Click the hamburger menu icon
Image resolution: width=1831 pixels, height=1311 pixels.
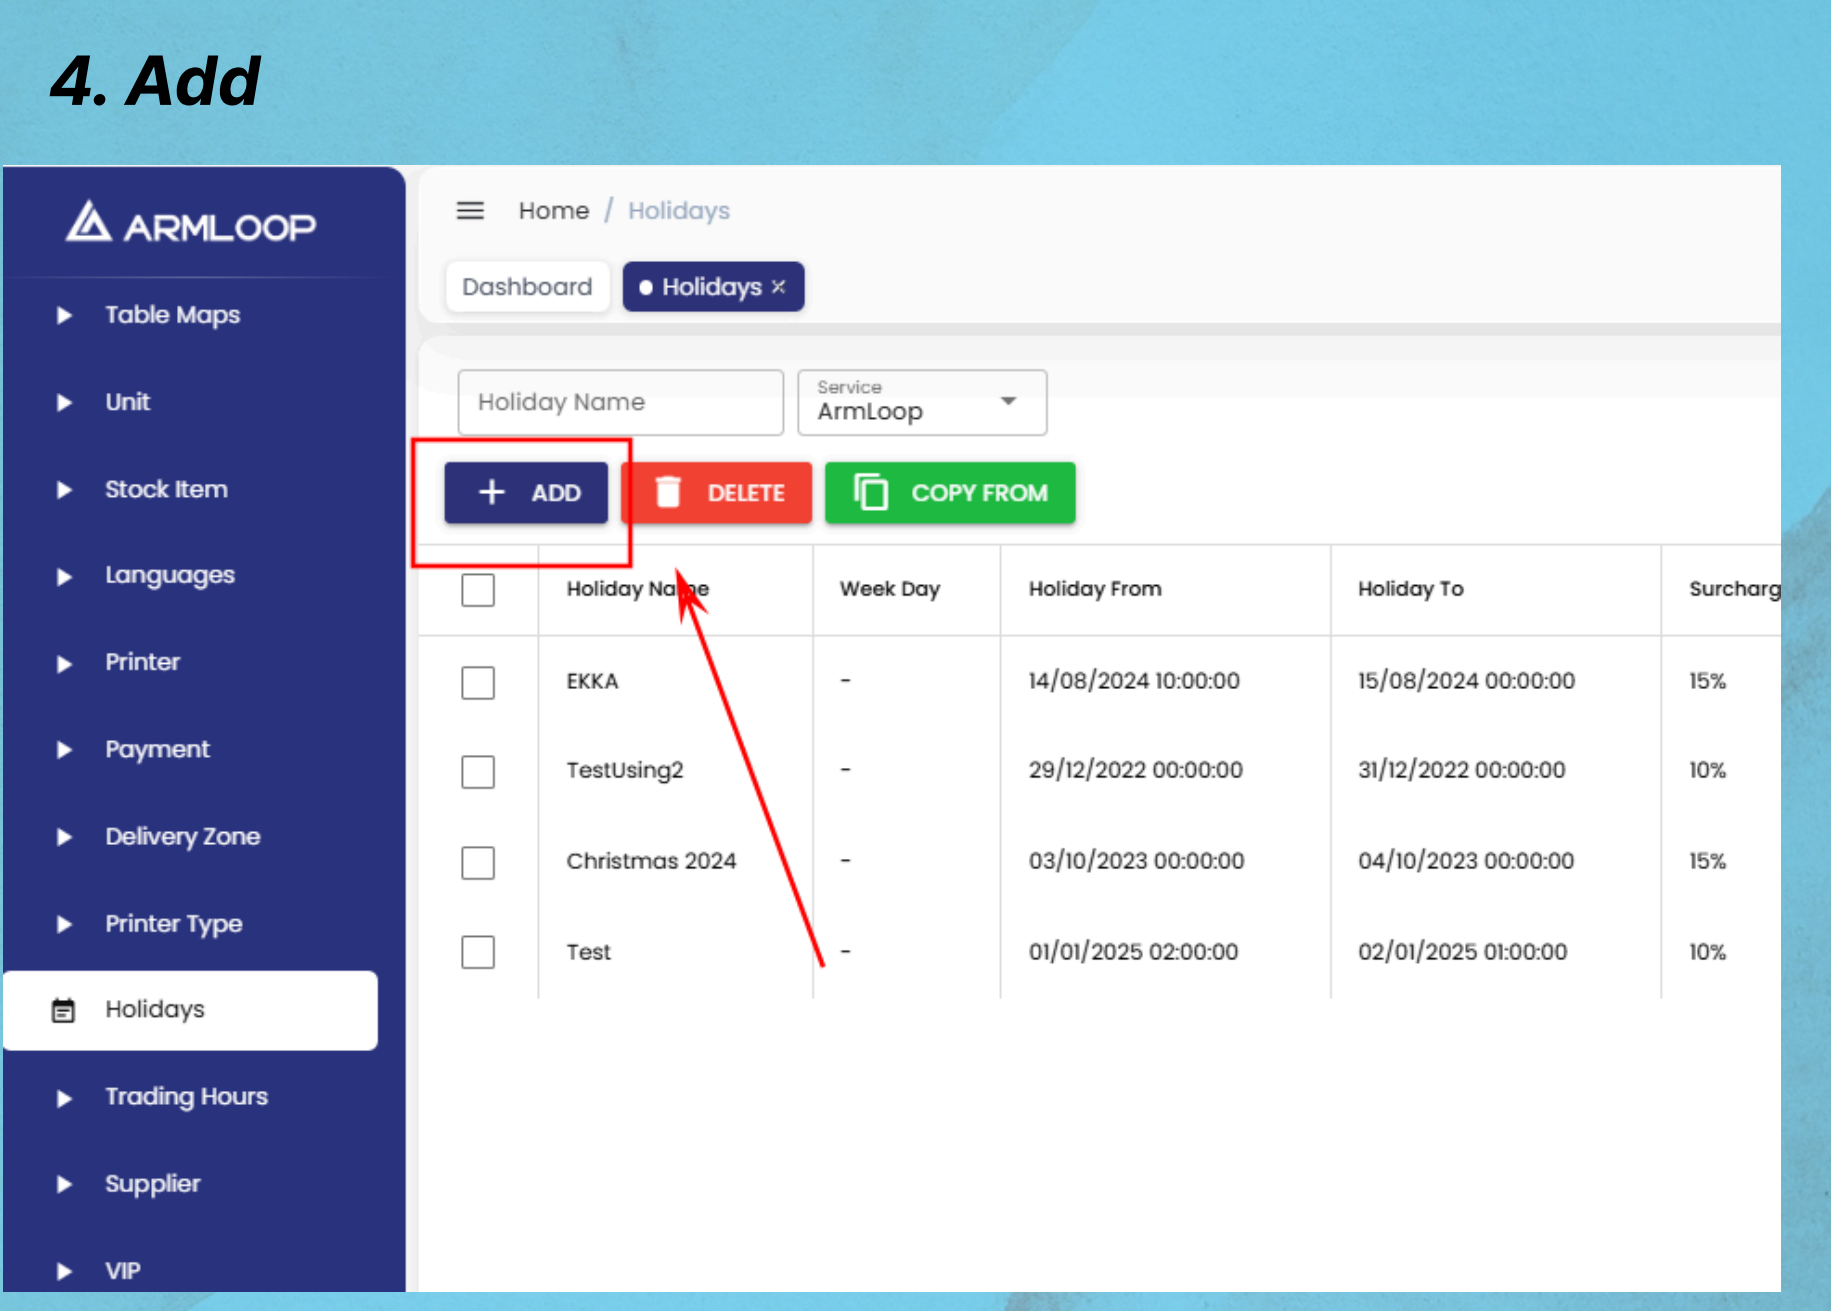pos(470,211)
